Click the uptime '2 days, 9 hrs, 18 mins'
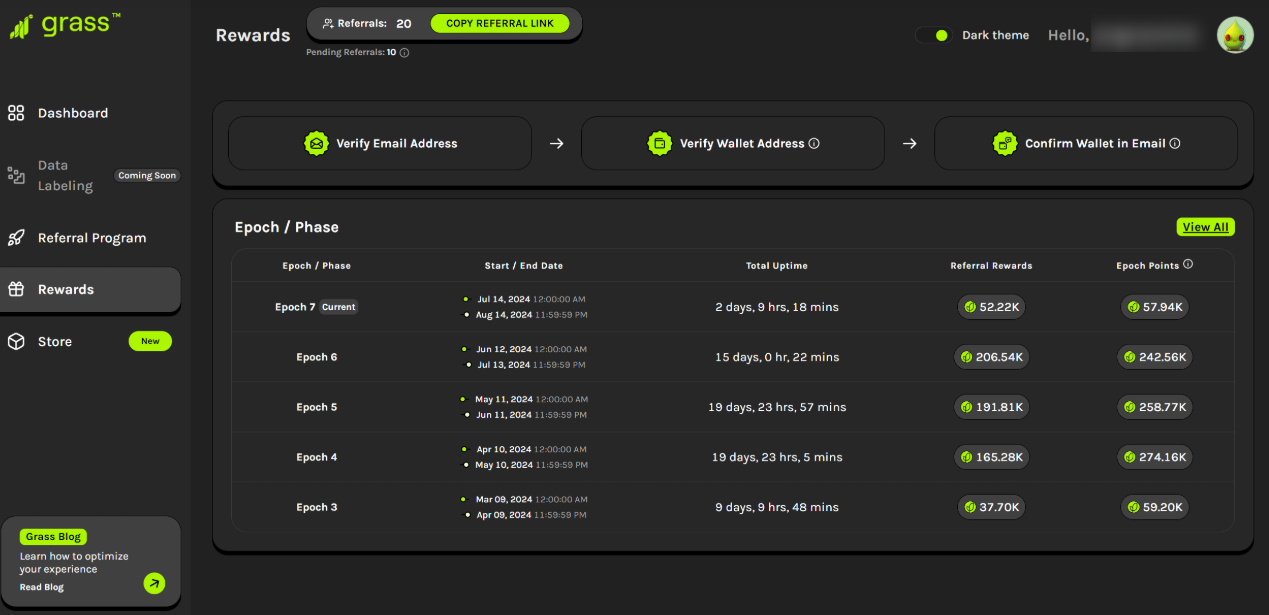 click(x=777, y=307)
